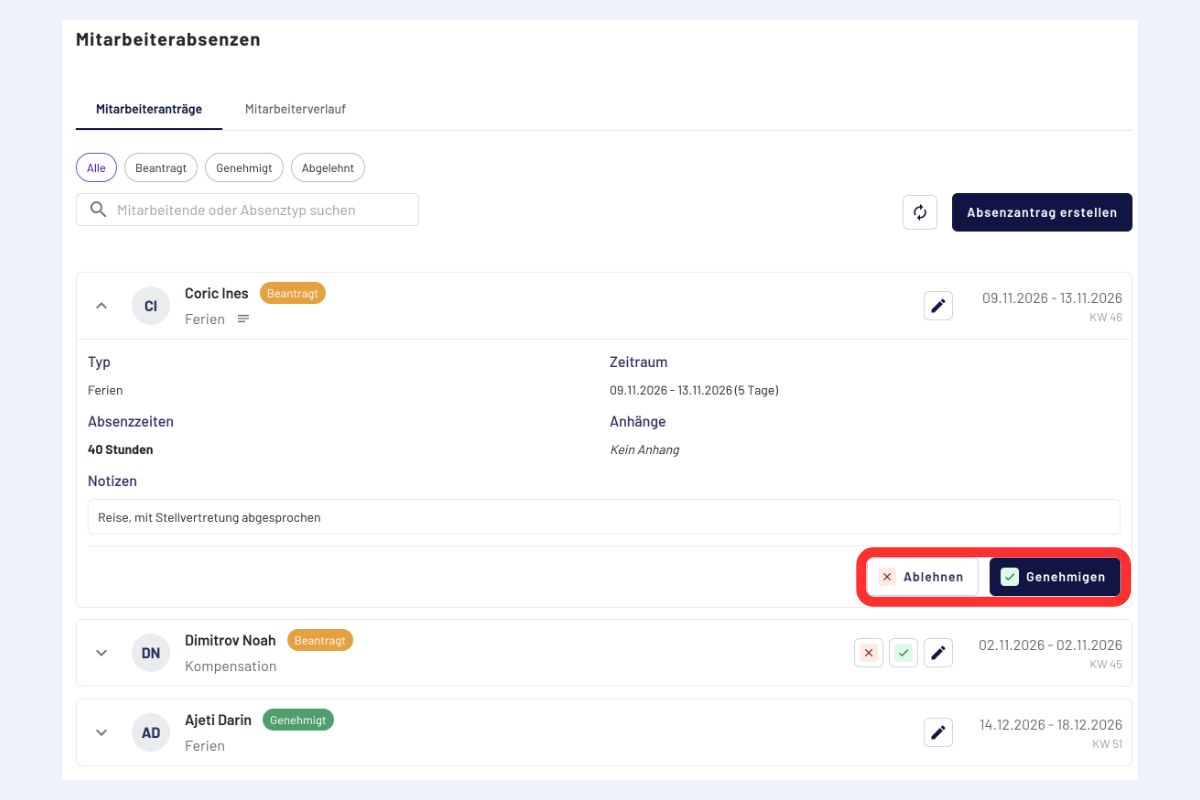Select the Alle filter chip

click(x=96, y=168)
